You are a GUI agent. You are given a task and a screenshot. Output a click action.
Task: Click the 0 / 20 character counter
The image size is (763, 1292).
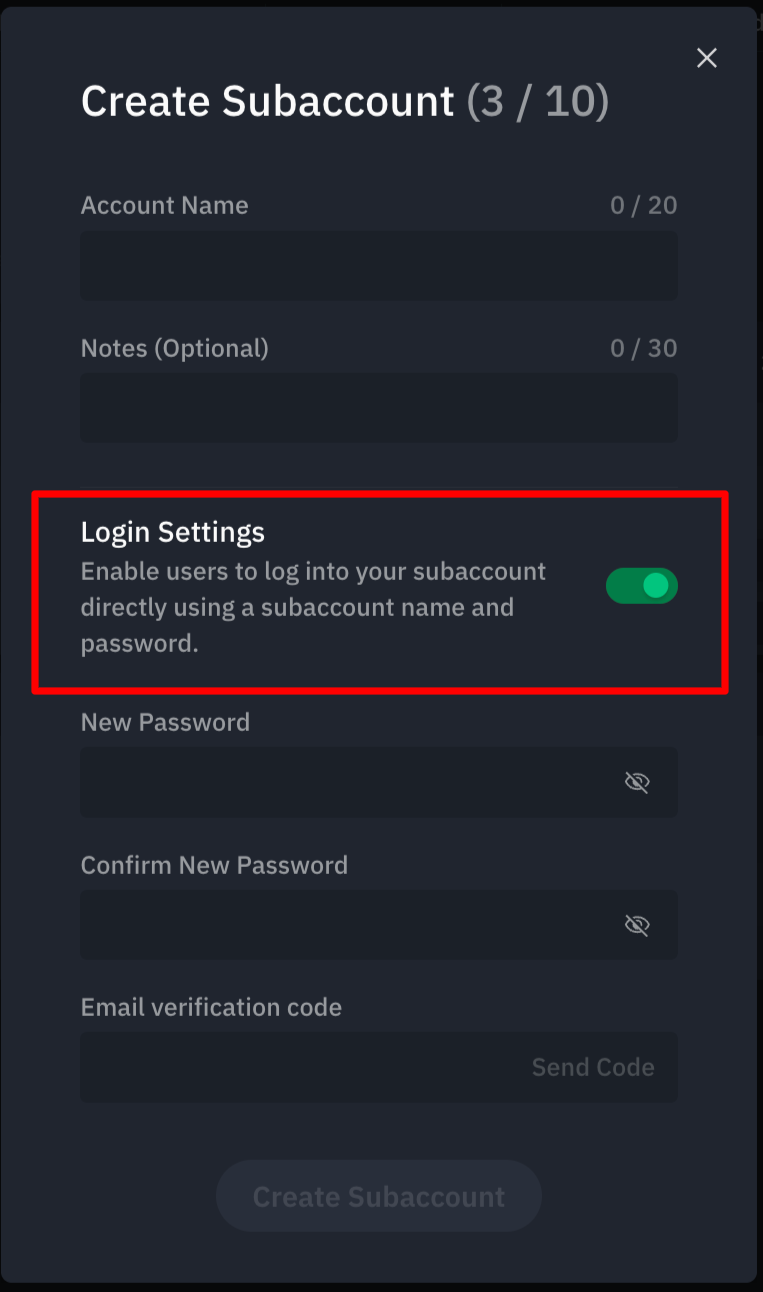coord(644,205)
